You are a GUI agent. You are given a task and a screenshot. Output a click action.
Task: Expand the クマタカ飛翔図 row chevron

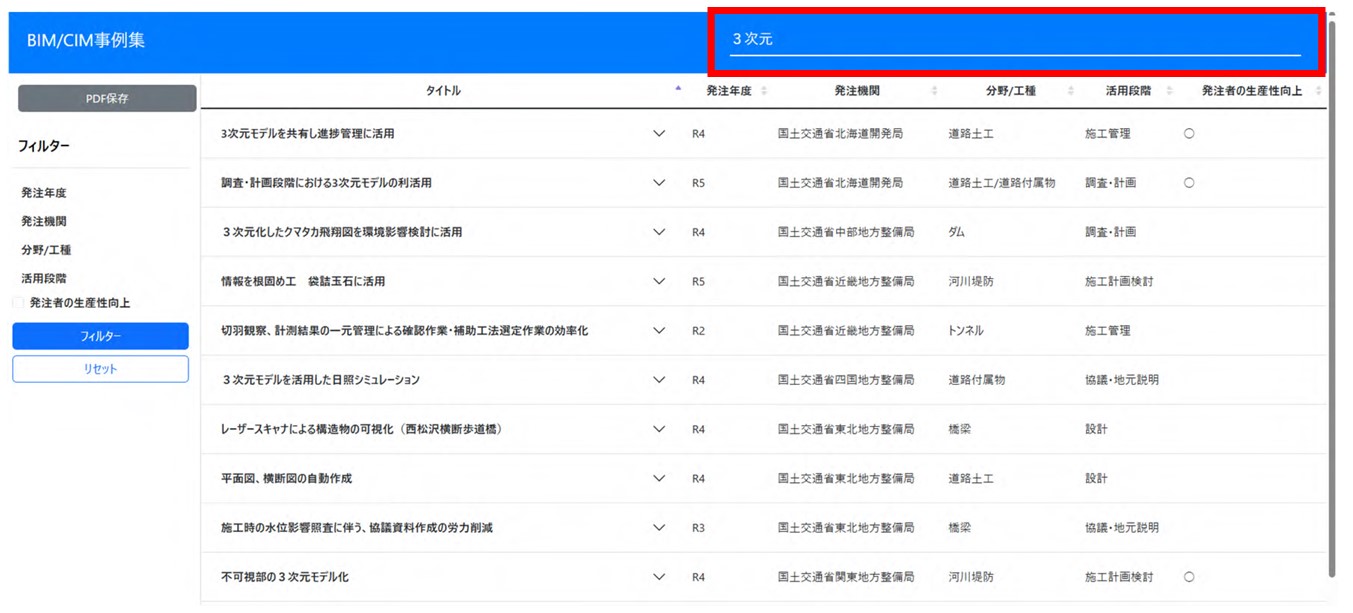coord(659,232)
